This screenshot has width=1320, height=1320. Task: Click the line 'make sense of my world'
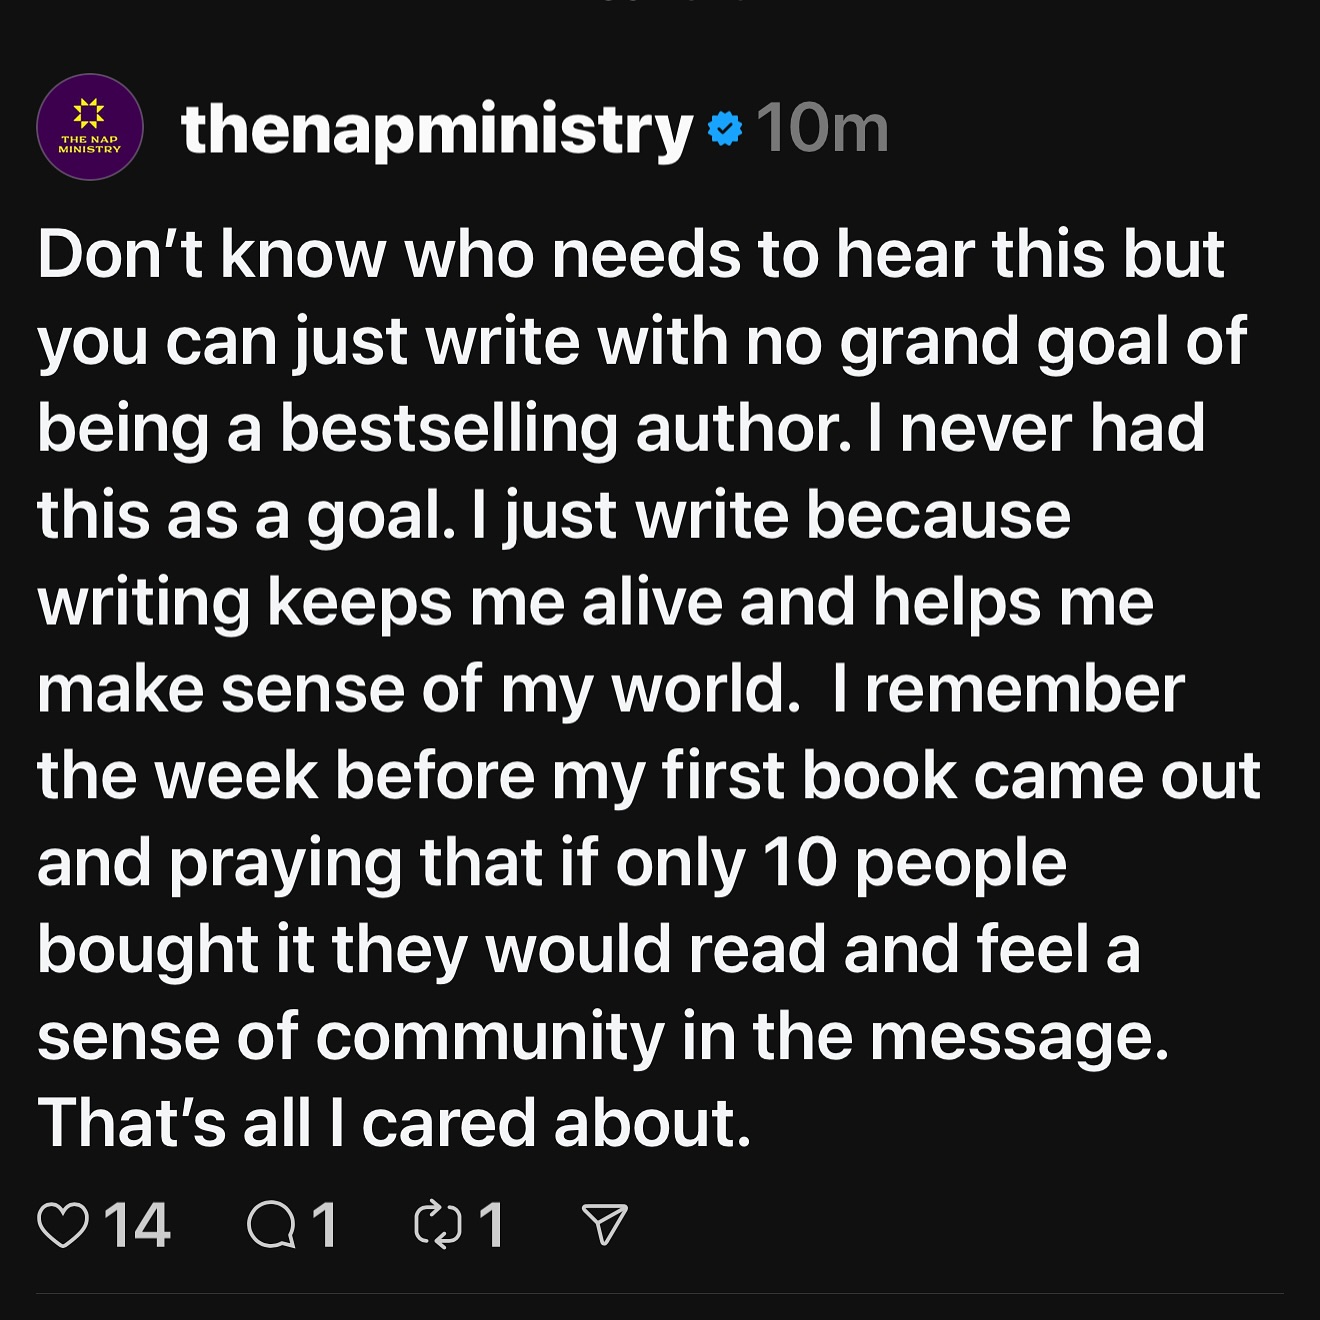click(x=418, y=689)
